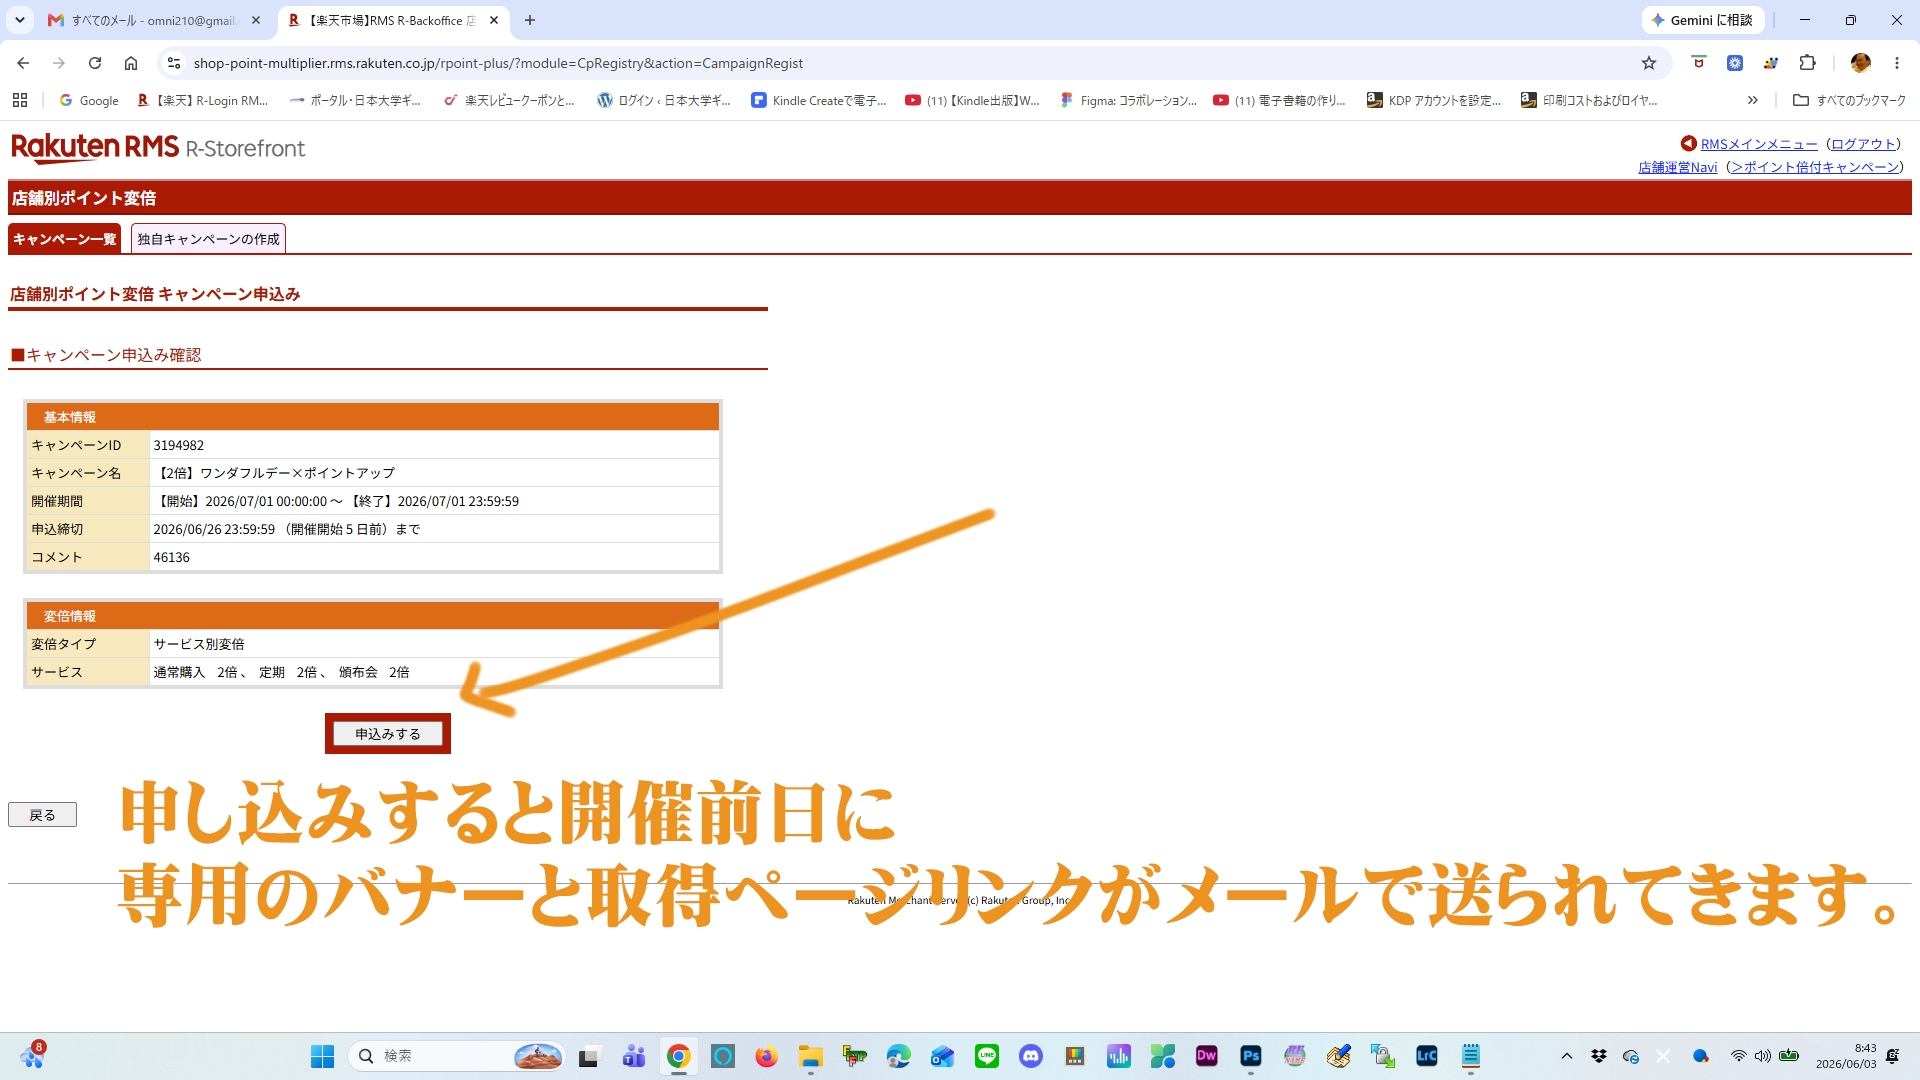1920x1080 pixels.
Task: Open Microsoft Teams from the taskbar
Action: 634,1056
